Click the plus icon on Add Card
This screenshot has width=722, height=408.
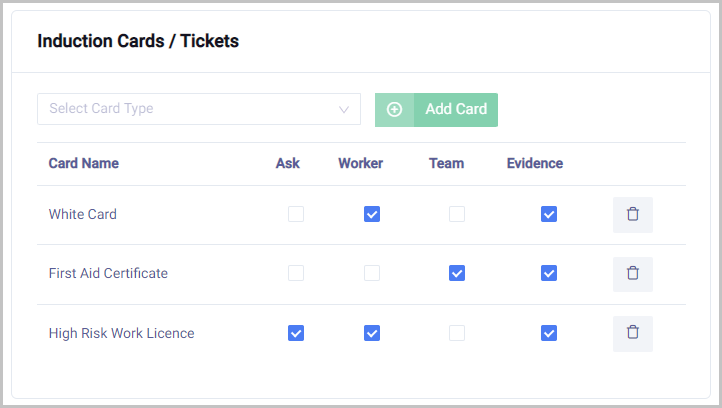click(x=394, y=109)
